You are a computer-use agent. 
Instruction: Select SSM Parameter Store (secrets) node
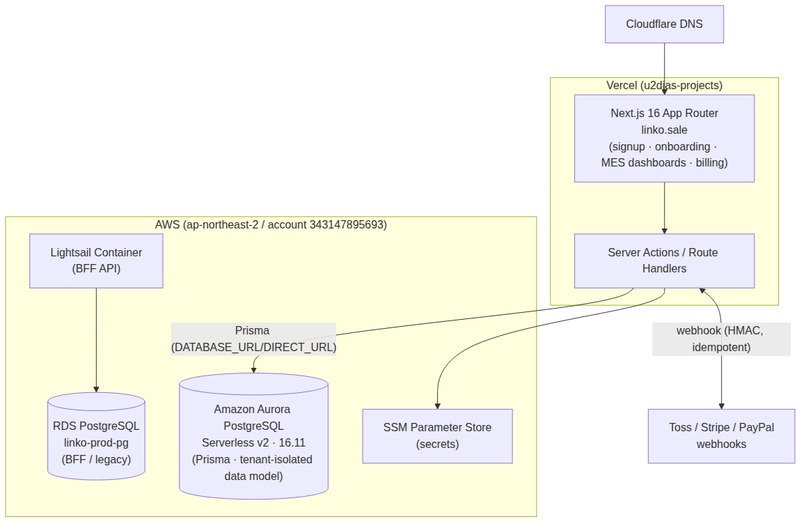tap(437, 436)
